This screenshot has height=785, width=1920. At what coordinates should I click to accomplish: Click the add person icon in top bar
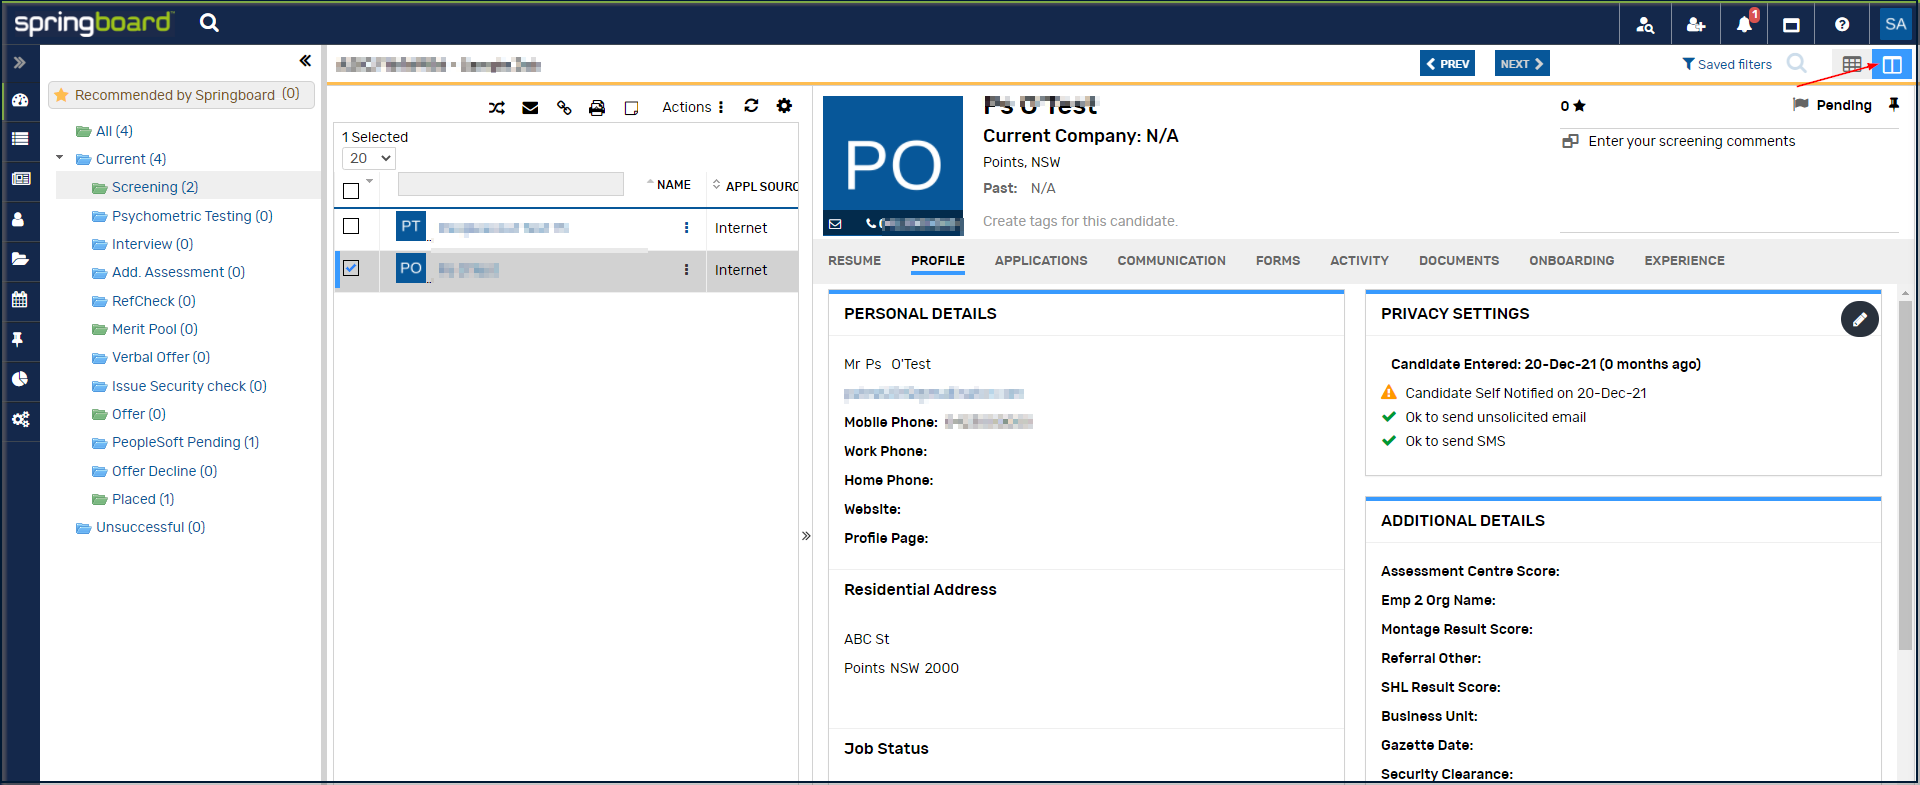[1695, 24]
